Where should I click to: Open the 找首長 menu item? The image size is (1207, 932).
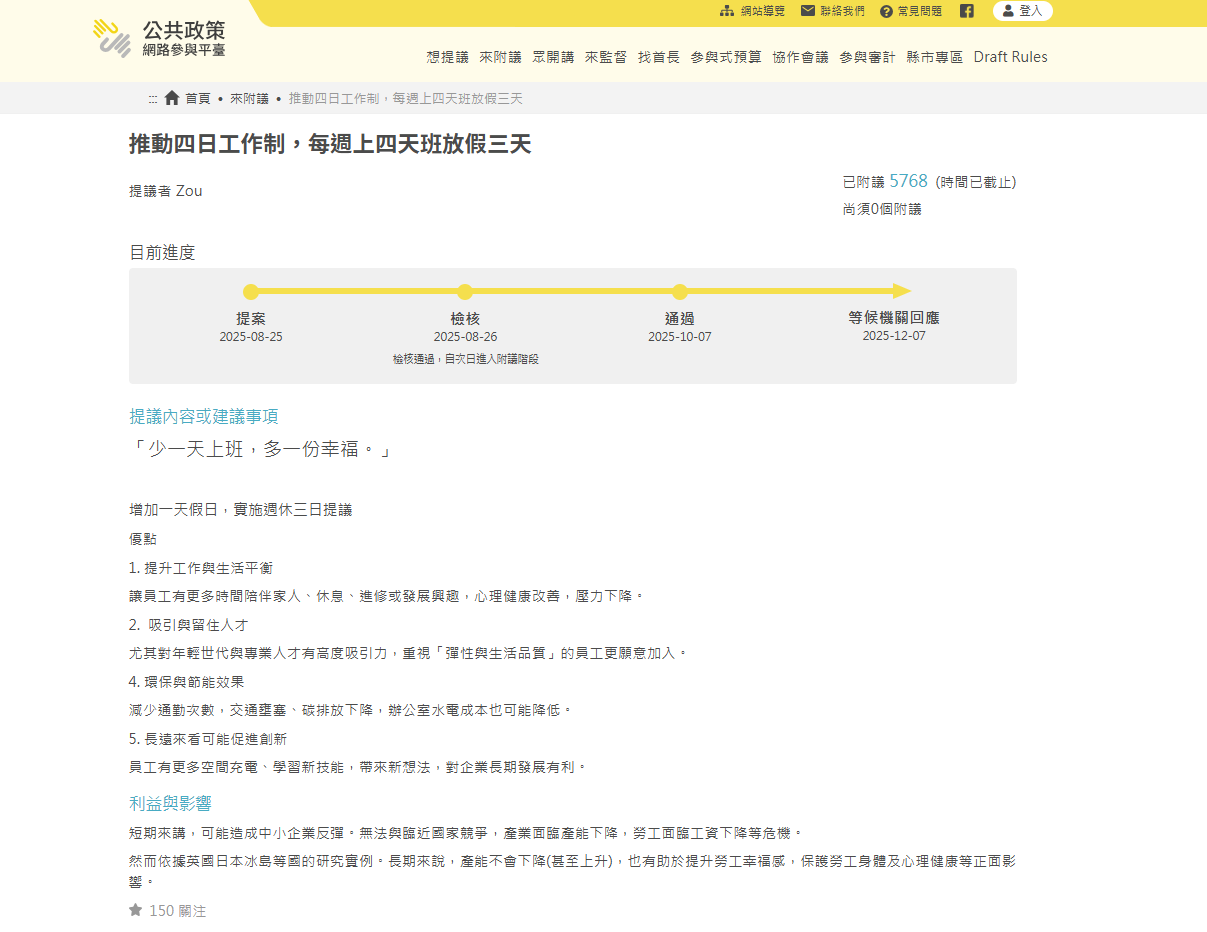click(659, 57)
